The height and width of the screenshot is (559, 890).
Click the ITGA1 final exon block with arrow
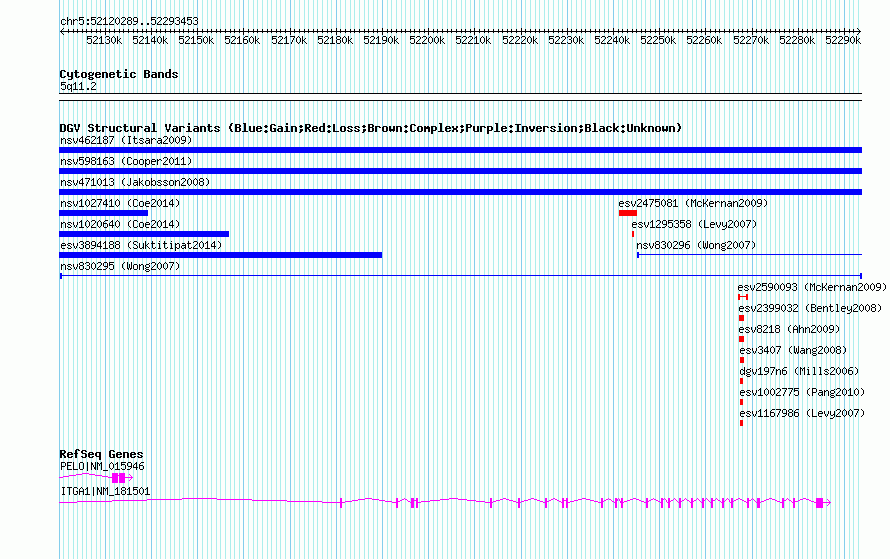(823, 503)
